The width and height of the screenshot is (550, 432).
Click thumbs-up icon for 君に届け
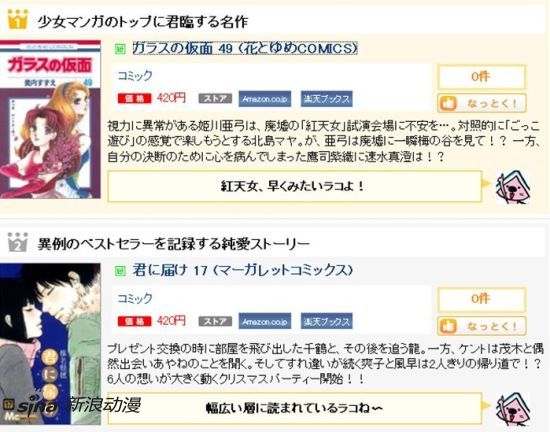[448, 326]
